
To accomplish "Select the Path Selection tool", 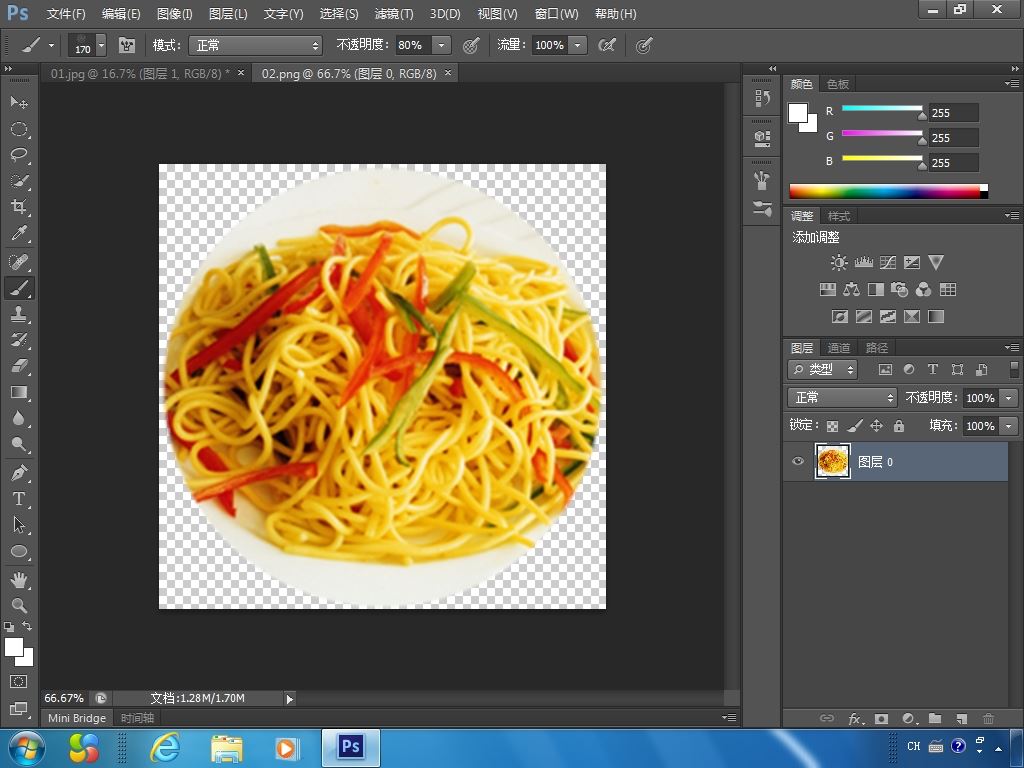I will click(19, 525).
